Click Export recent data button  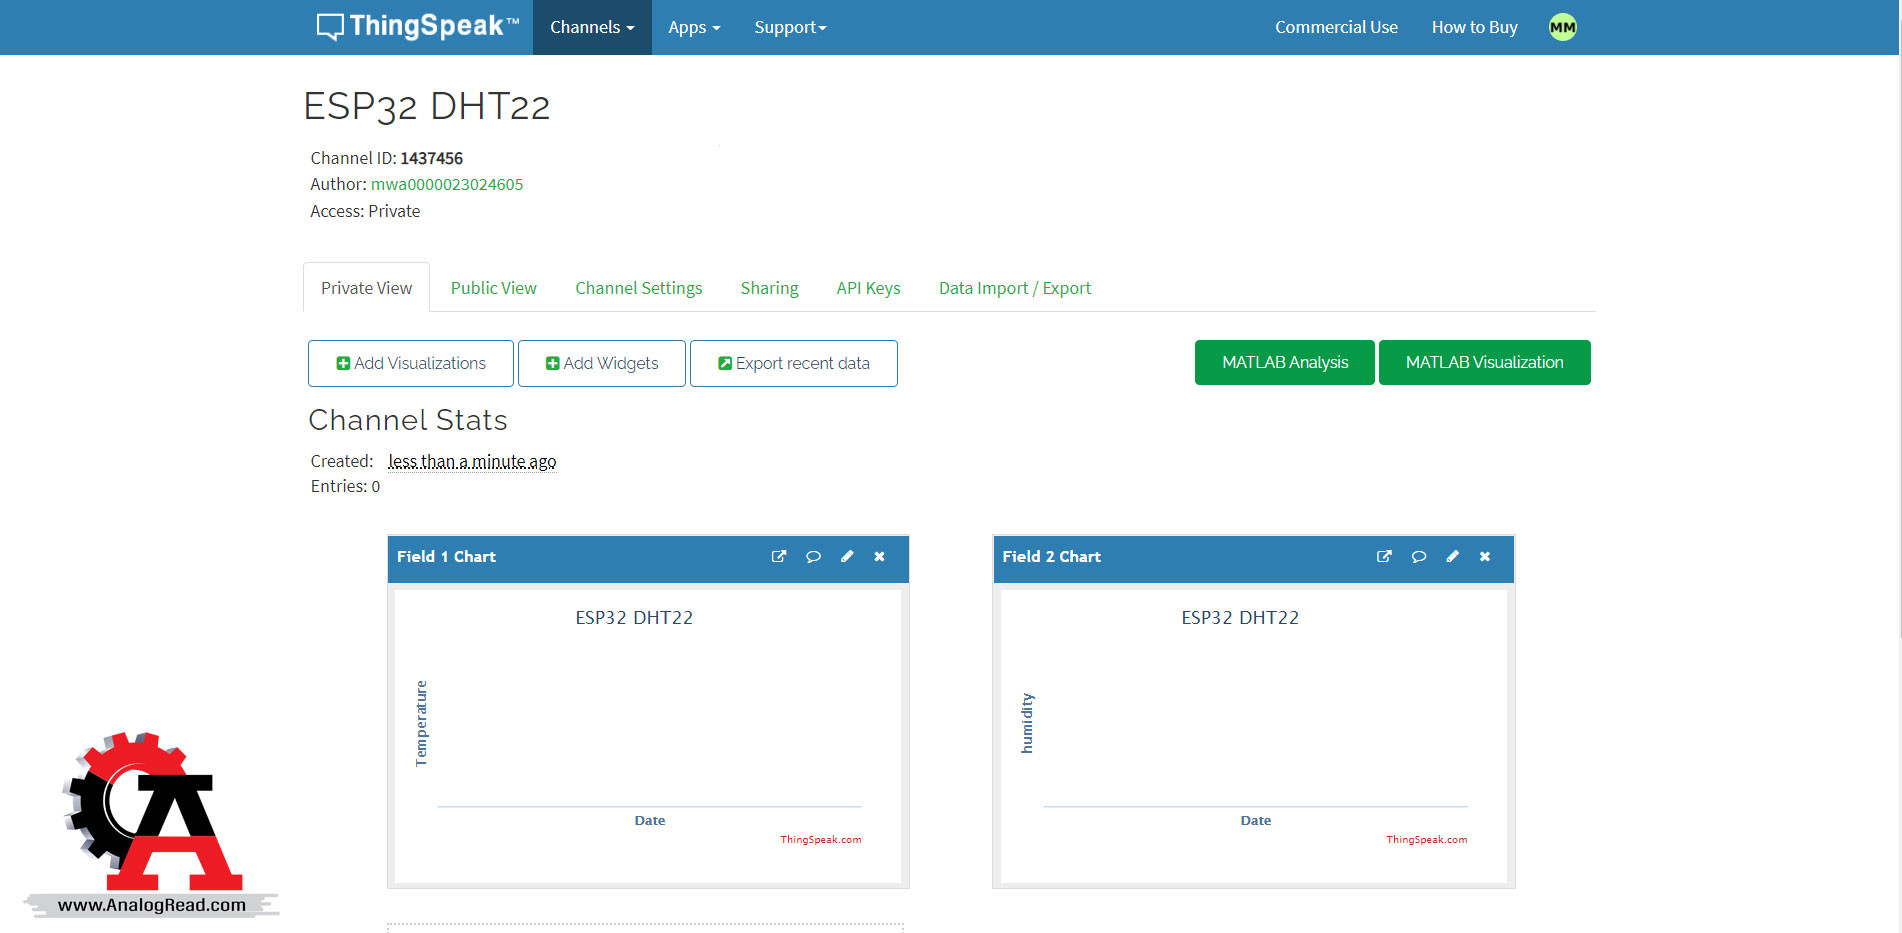pyautogui.click(x=794, y=363)
